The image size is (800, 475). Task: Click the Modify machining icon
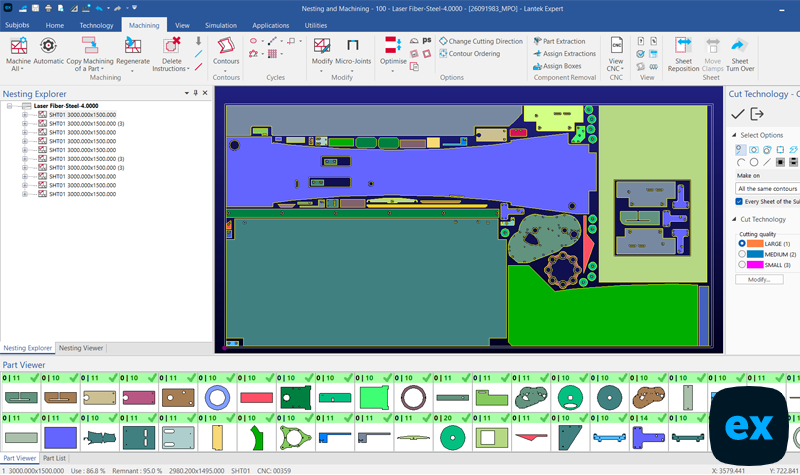point(322,46)
